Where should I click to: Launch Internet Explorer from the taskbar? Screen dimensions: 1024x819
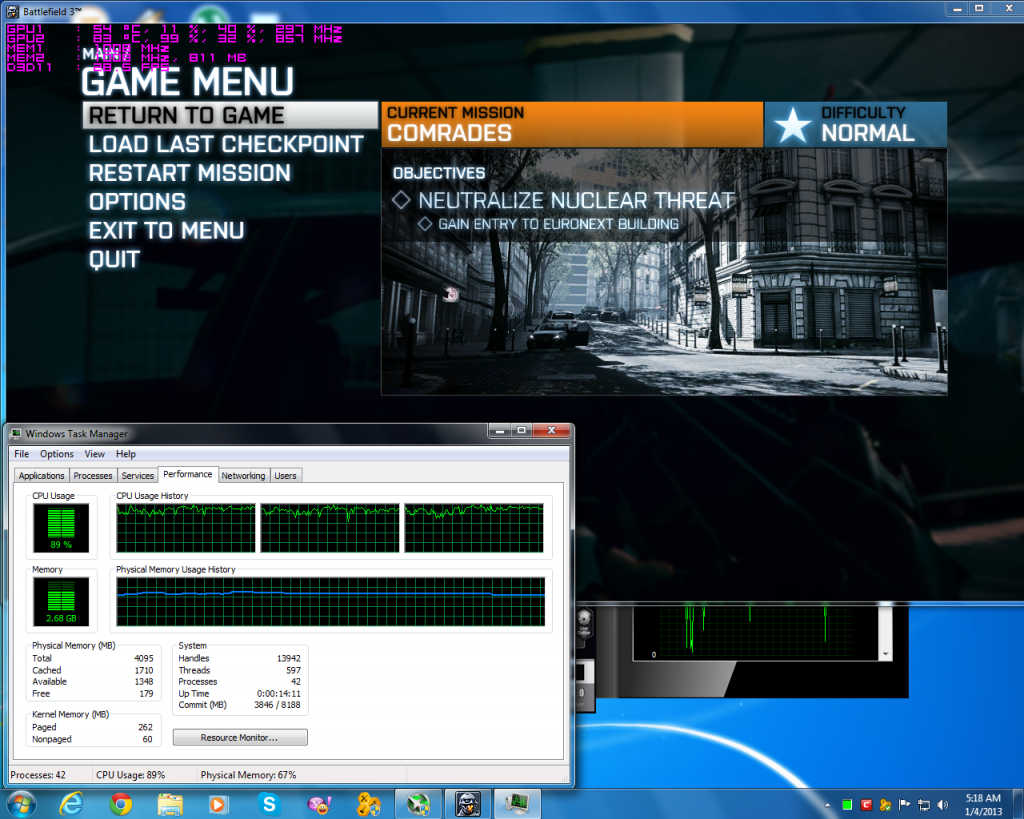(x=71, y=804)
